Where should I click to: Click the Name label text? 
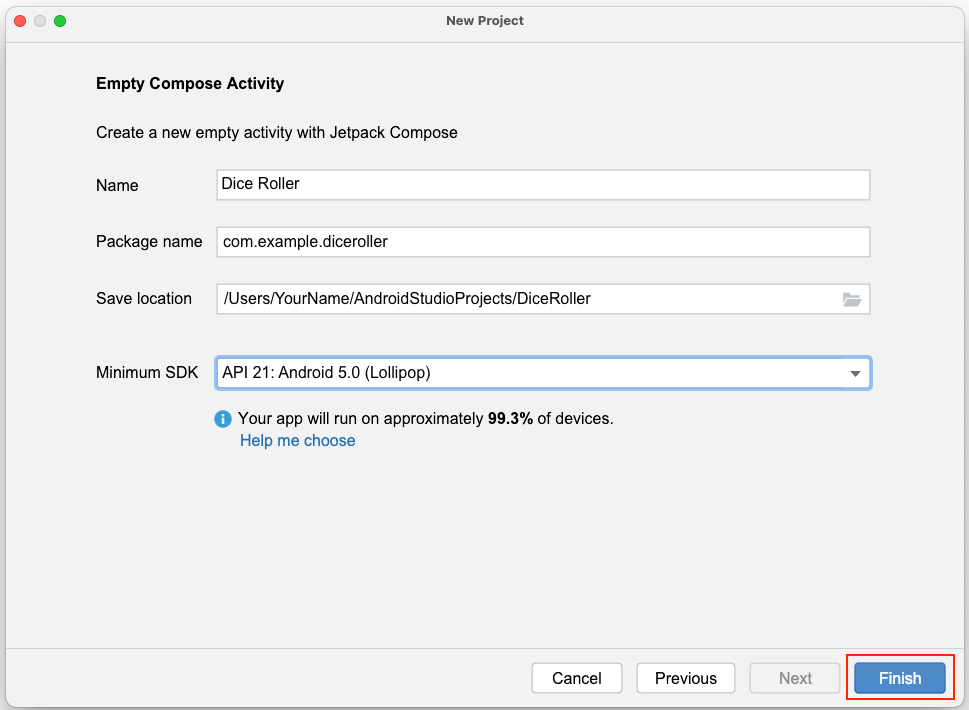pos(117,185)
